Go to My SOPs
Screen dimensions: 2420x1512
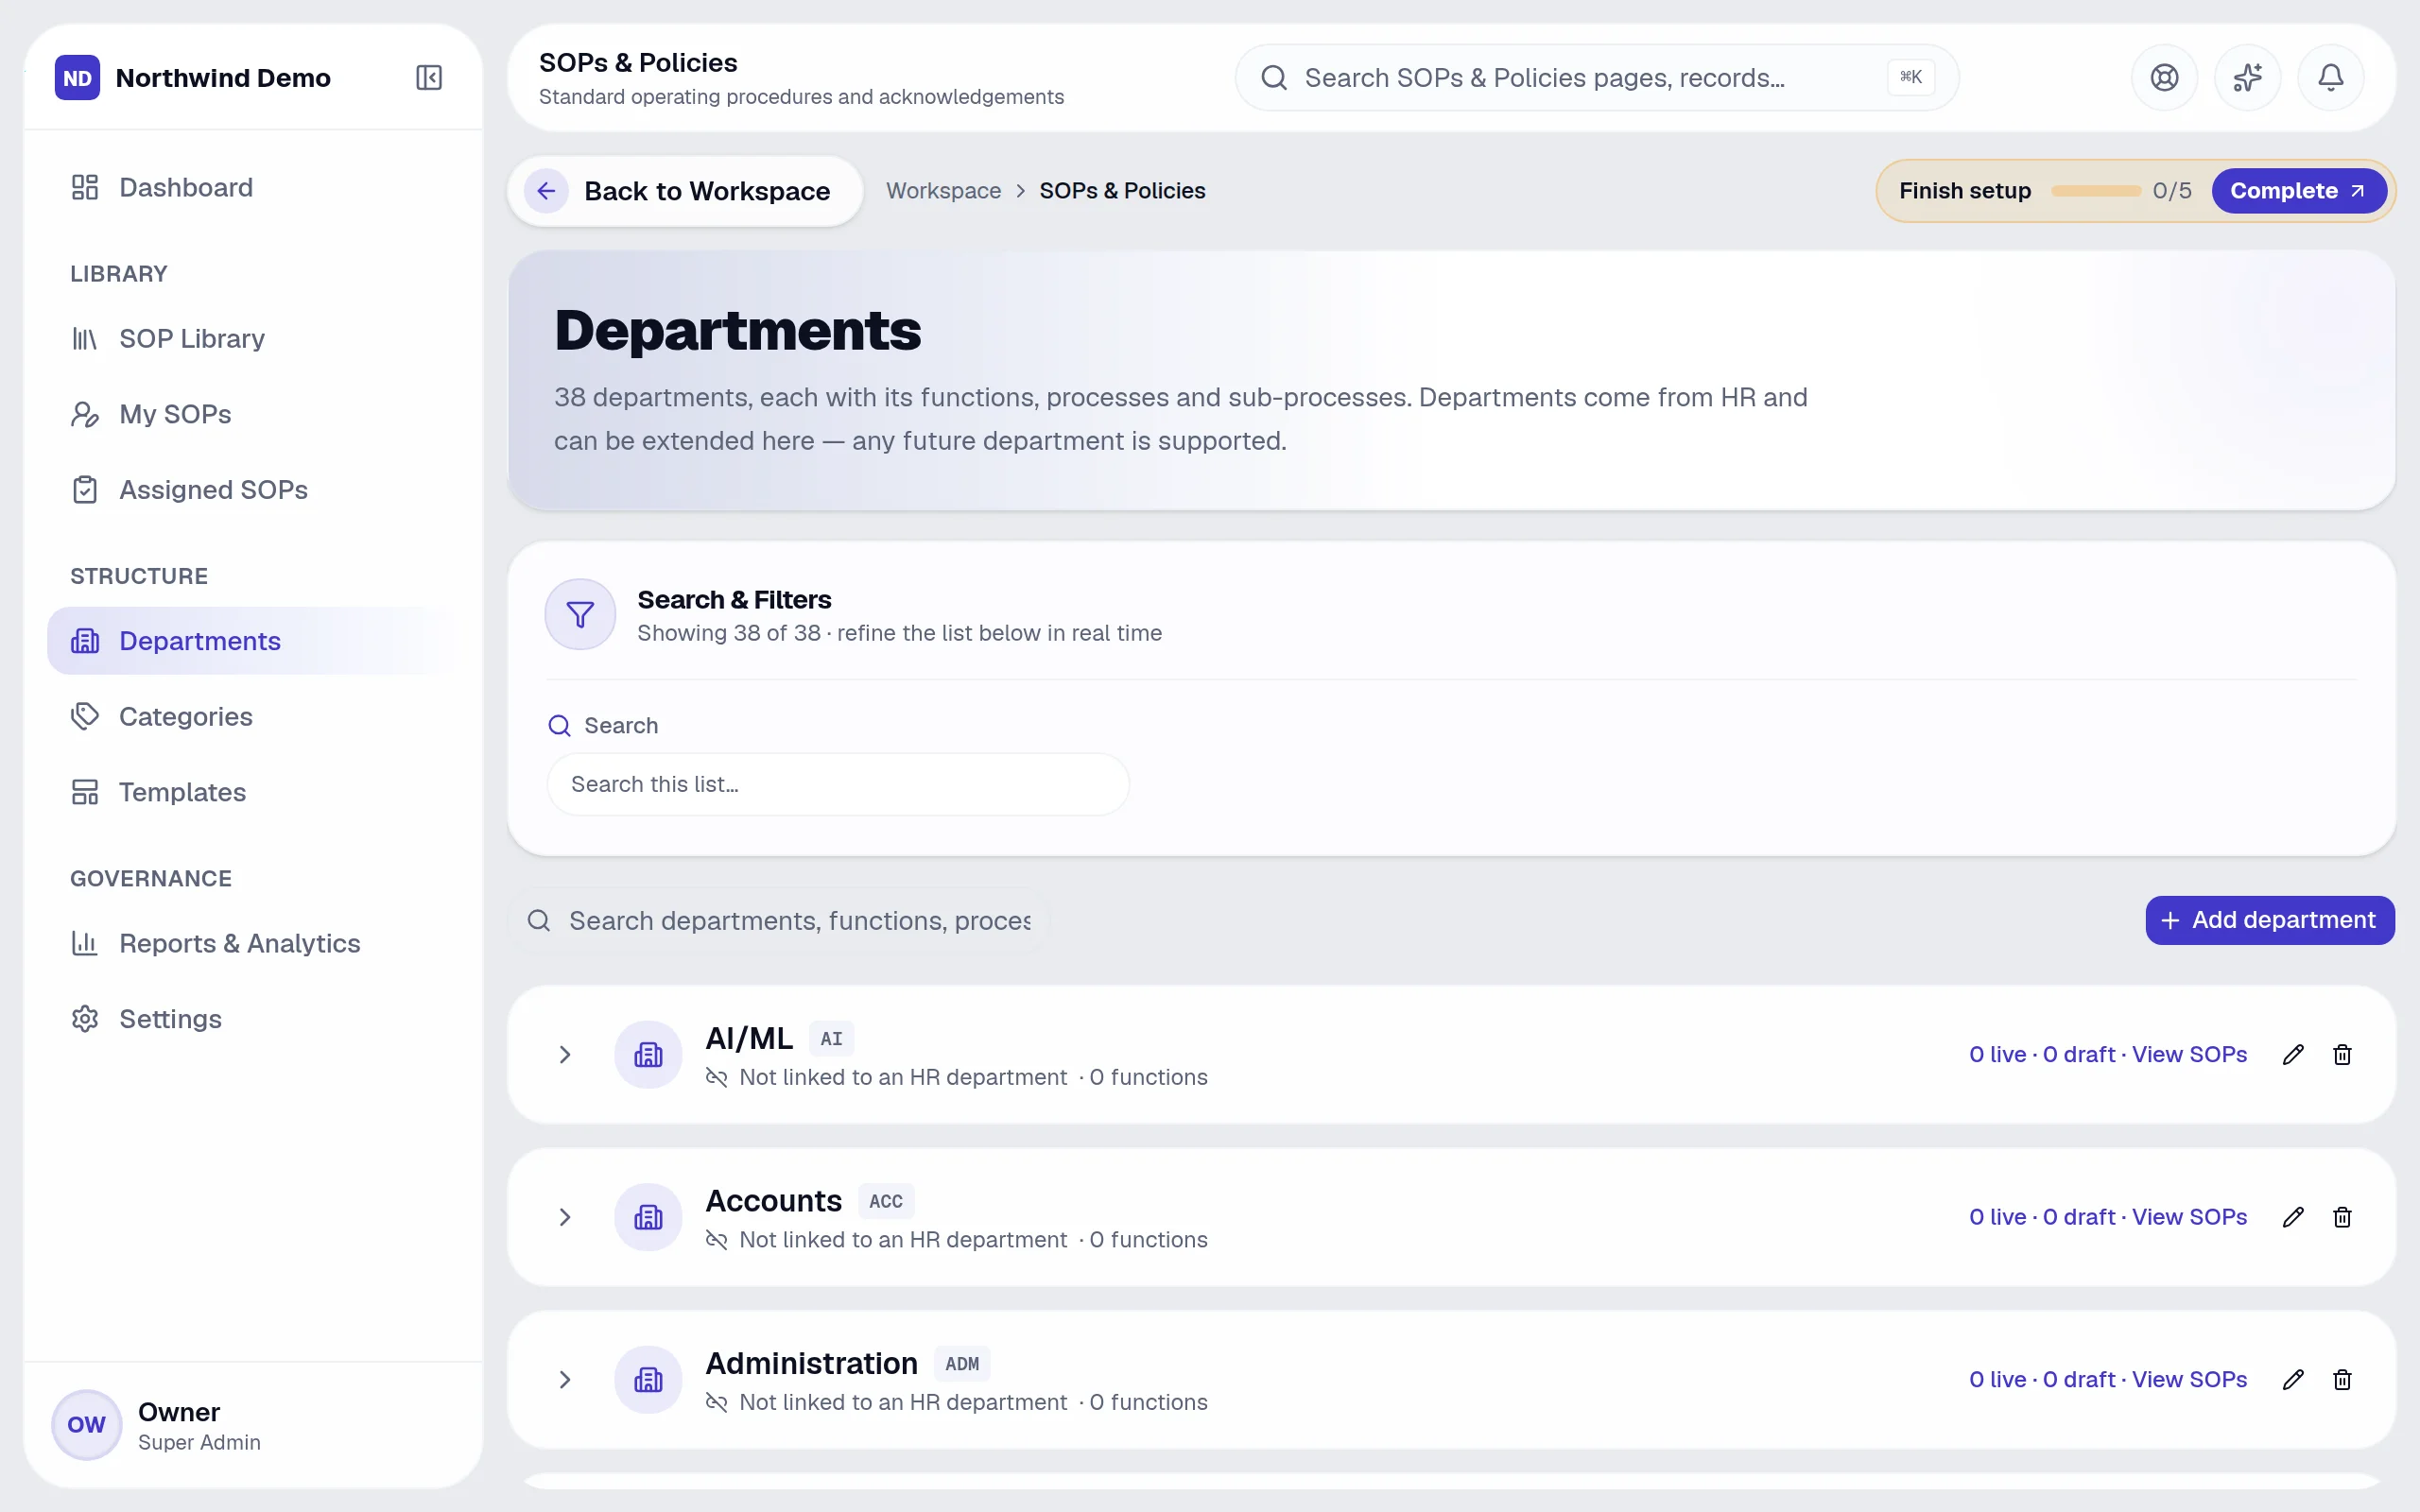pyautogui.click(x=254, y=414)
